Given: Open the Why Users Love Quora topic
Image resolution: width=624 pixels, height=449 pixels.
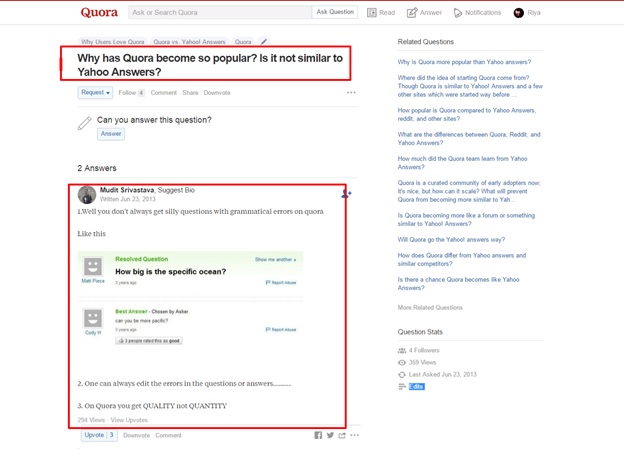Looking at the screenshot, I should pos(113,41).
